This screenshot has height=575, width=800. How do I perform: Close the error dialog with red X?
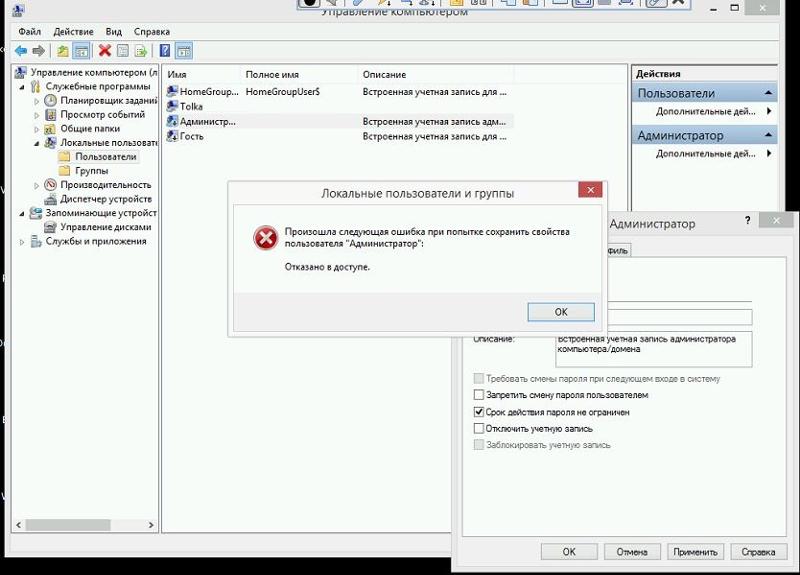[x=590, y=190]
